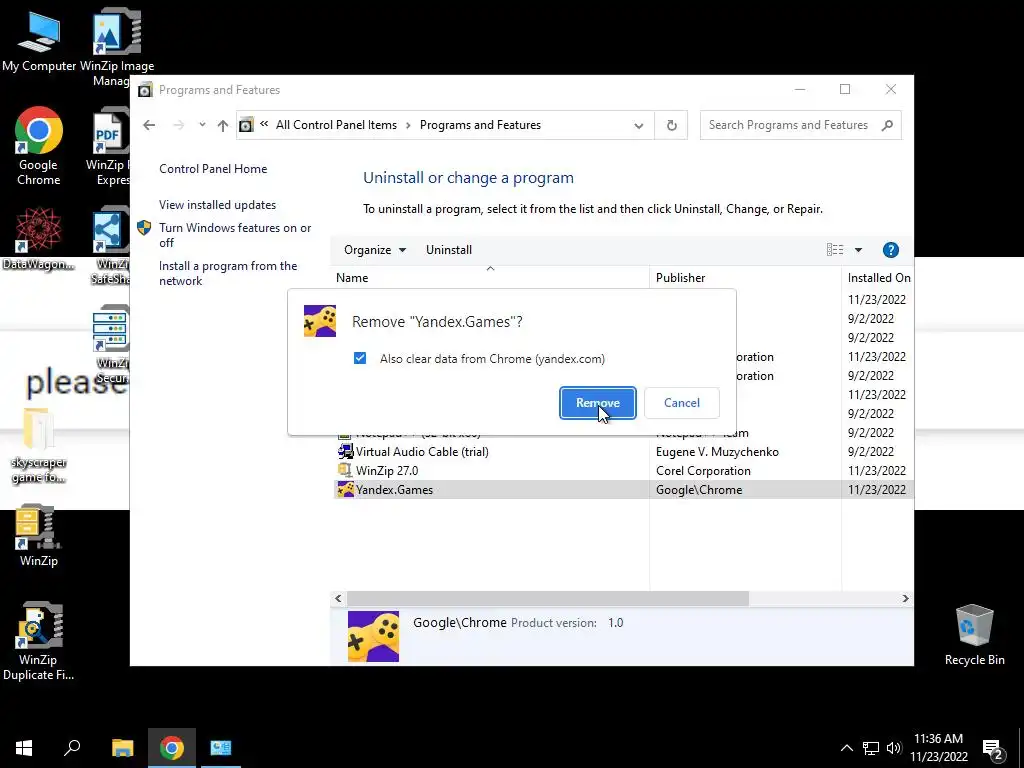
Task: Select All Control Panel Items breadcrumb
Action: (x=336, y=125)
